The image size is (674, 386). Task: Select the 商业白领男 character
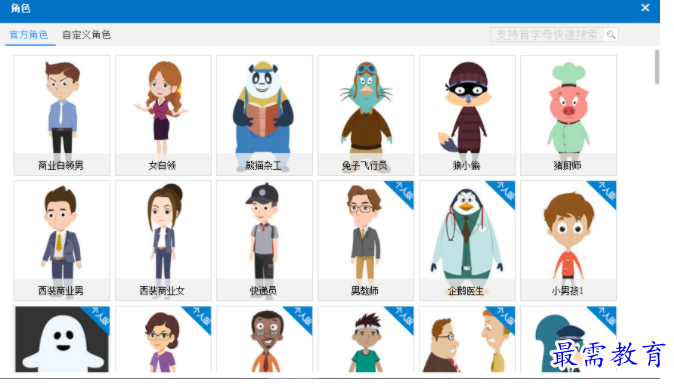coord(62,115)
